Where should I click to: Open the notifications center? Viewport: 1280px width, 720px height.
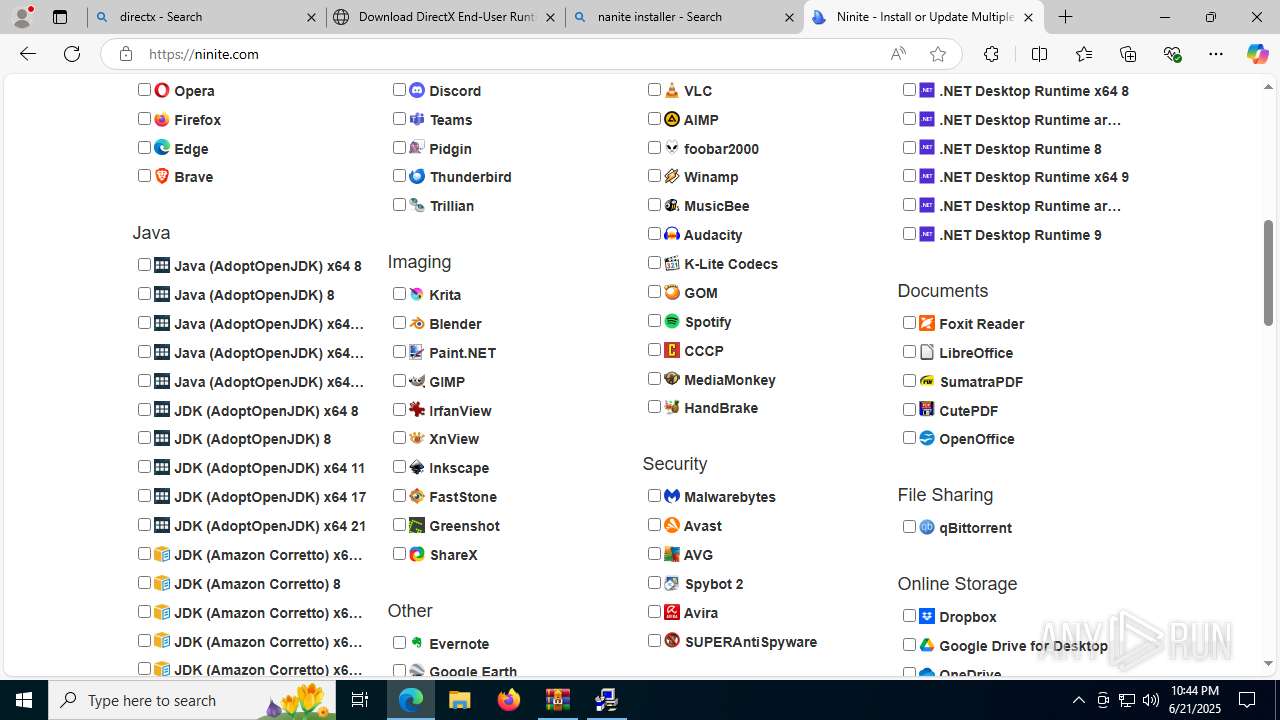[x=1247, y=700]
